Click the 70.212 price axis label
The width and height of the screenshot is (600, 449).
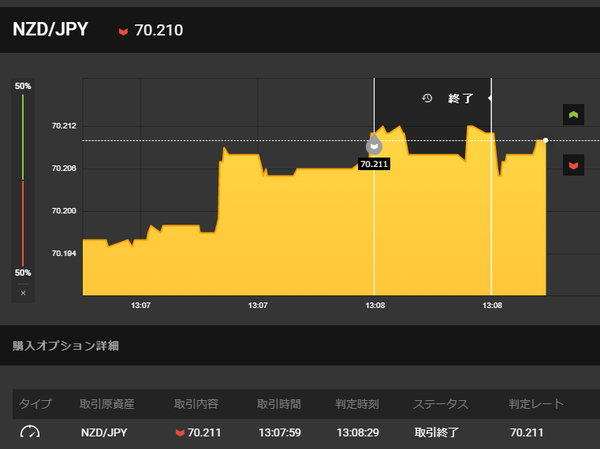click(64, 126)
